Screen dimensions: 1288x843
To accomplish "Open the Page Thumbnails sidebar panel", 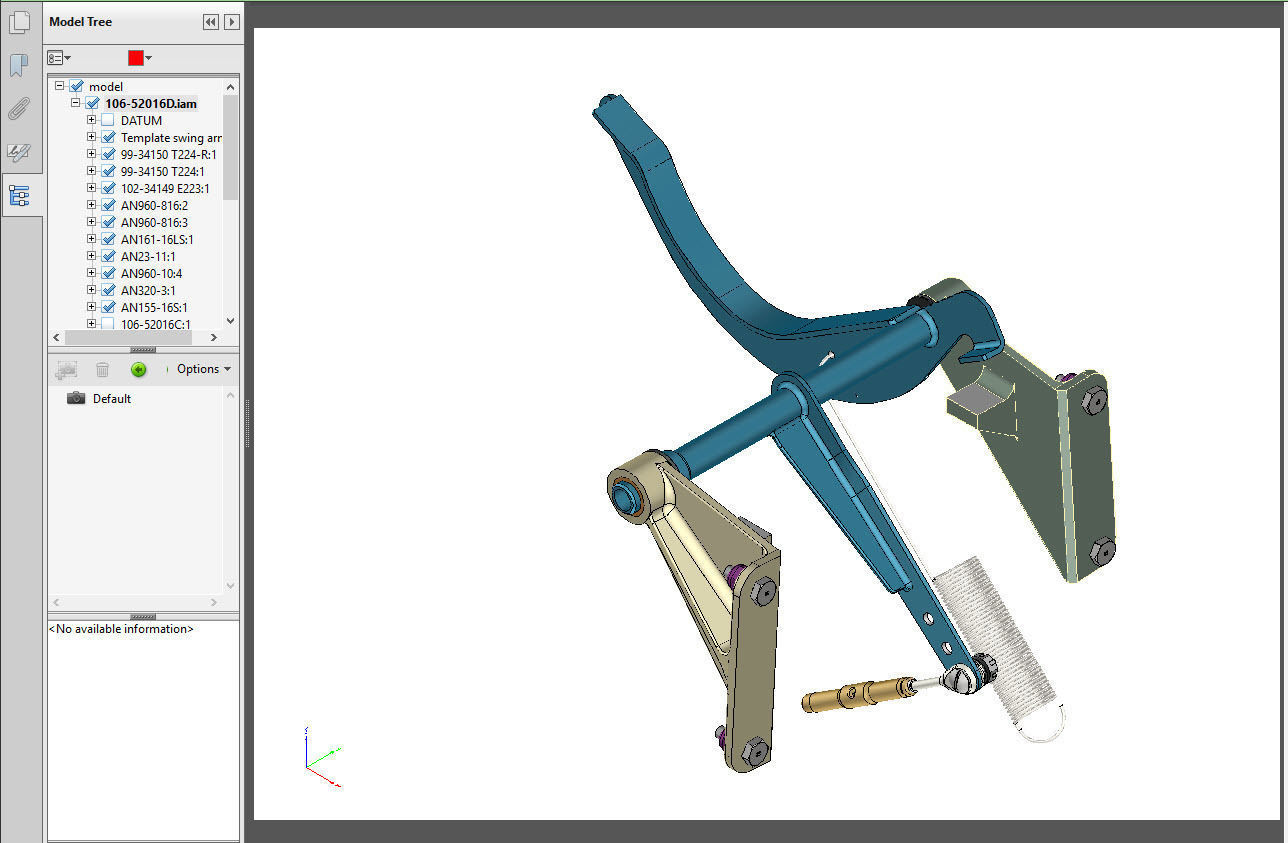I will tap(20, 22).
